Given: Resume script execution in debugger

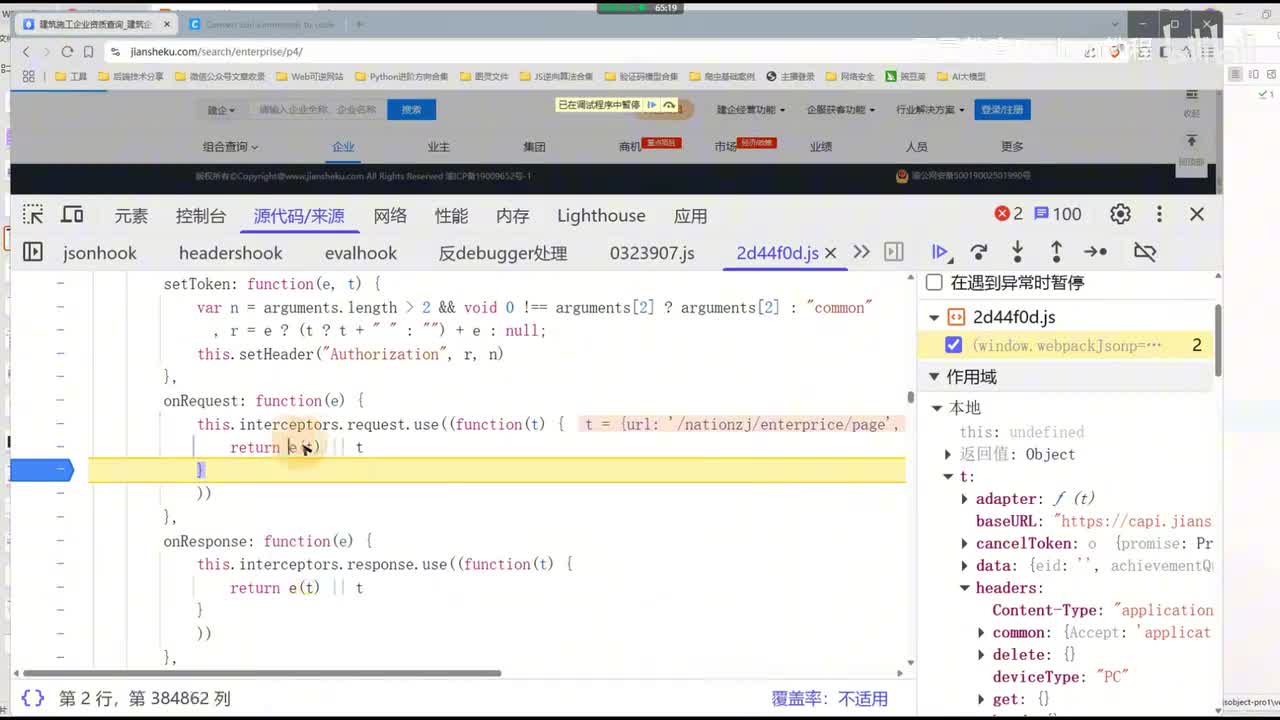Looking at the screenshot, I should 940,252.
